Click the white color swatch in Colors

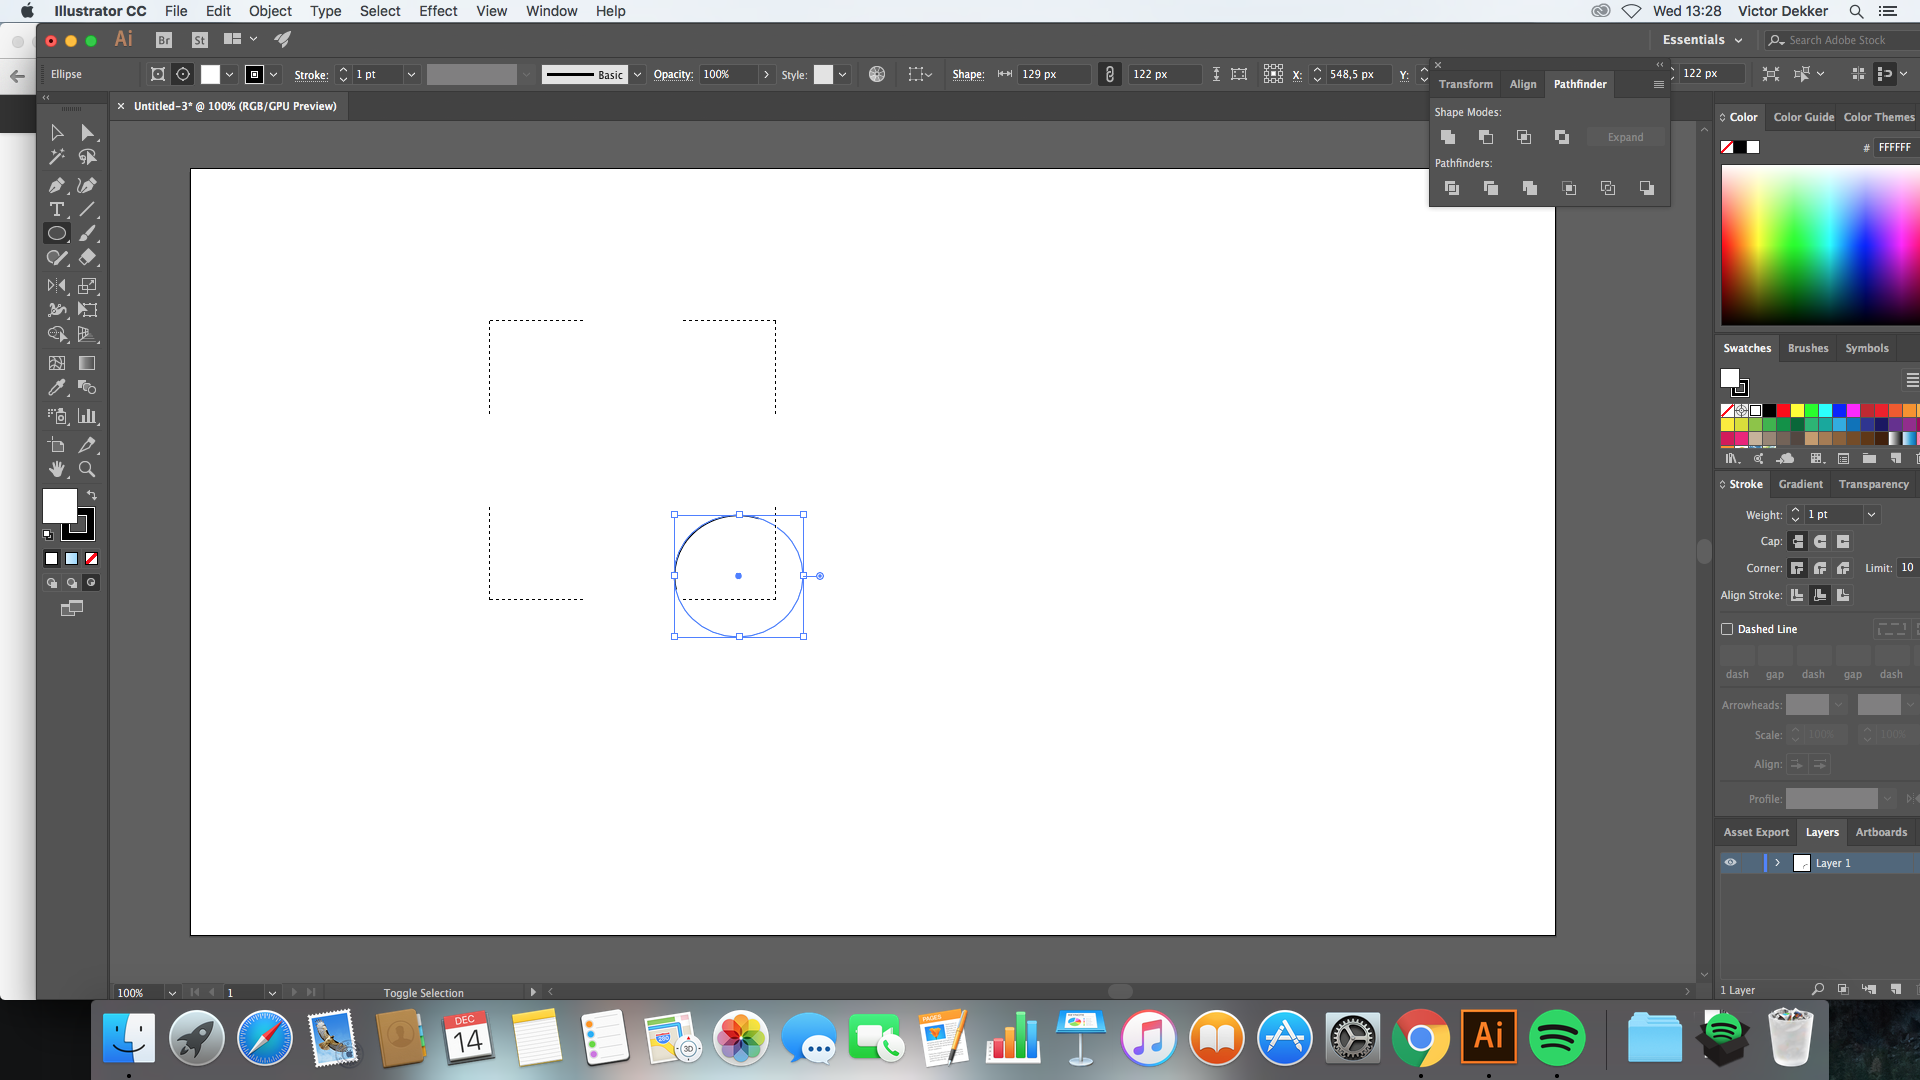click(x=1754, y=145)
